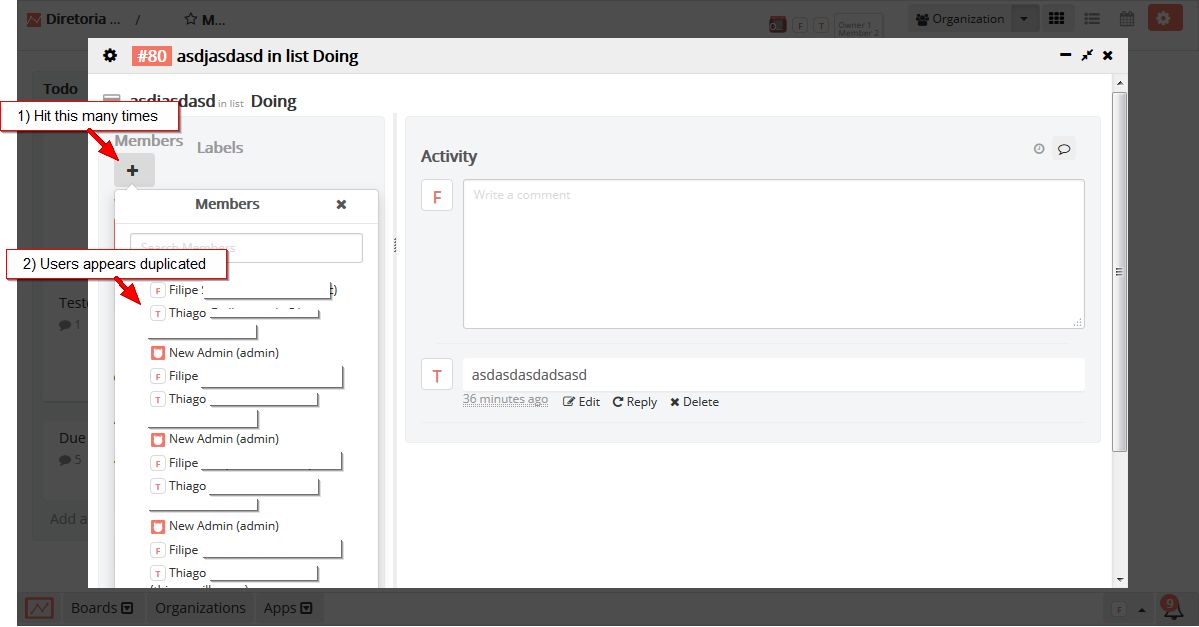Open the Organization dropdown
The height and width of the screenshot is (627, 1199).
(x=1024, y=18)
